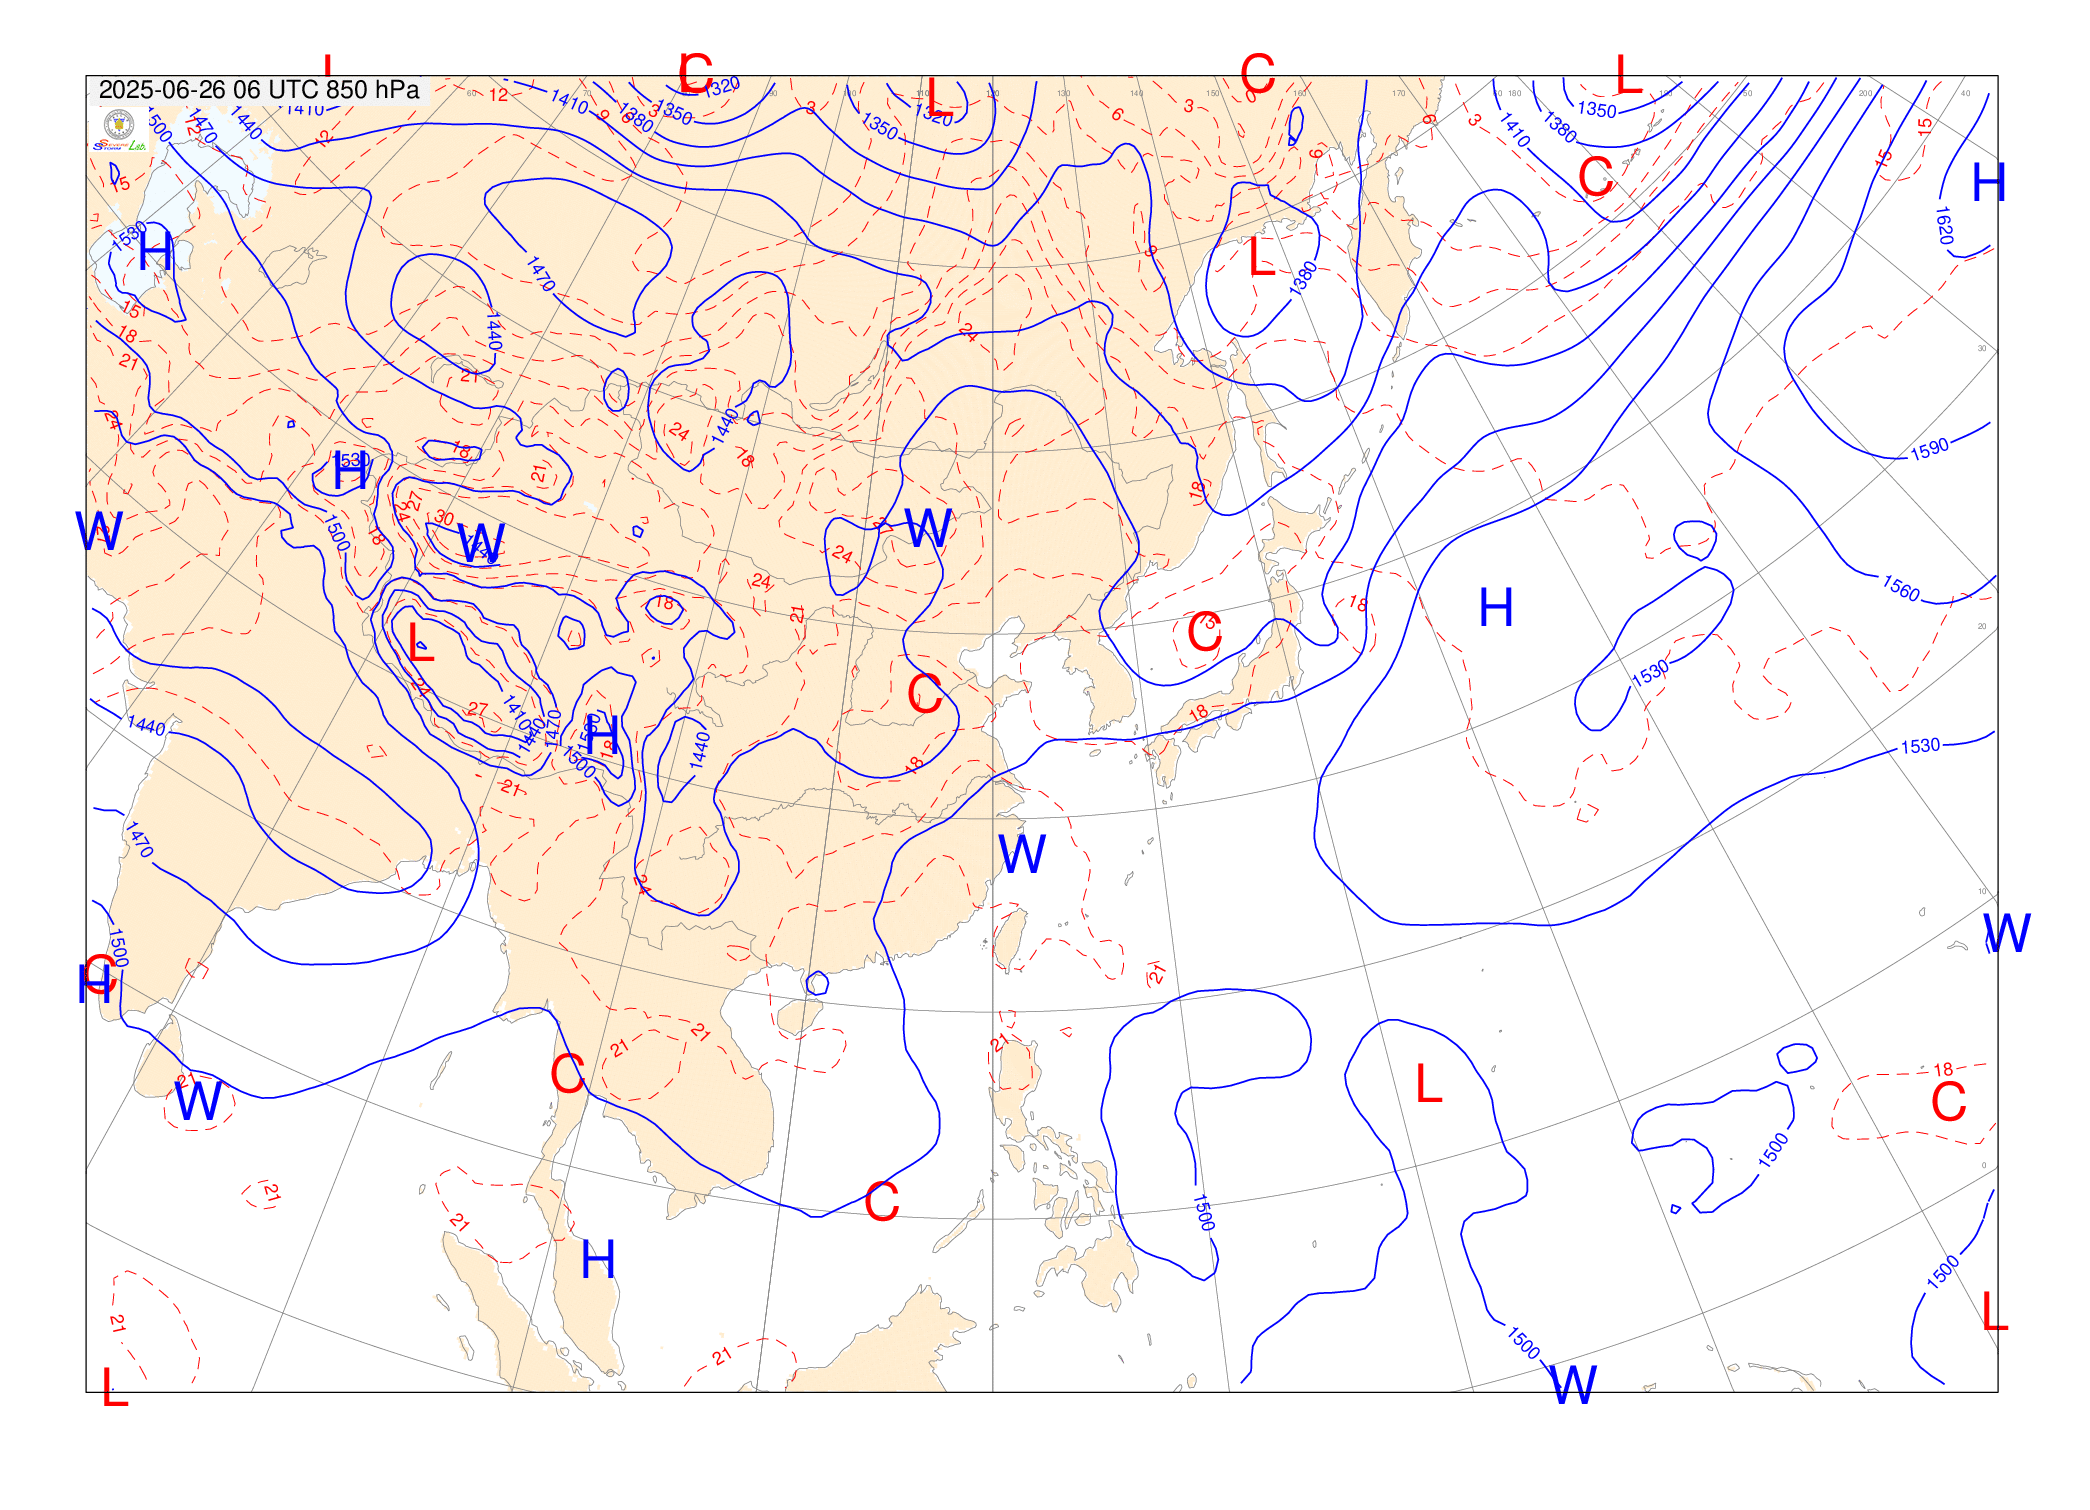This screenshot has width=2090, height=1510.
Task: Click the "1560" contour label
Action: pos(1901,589)
